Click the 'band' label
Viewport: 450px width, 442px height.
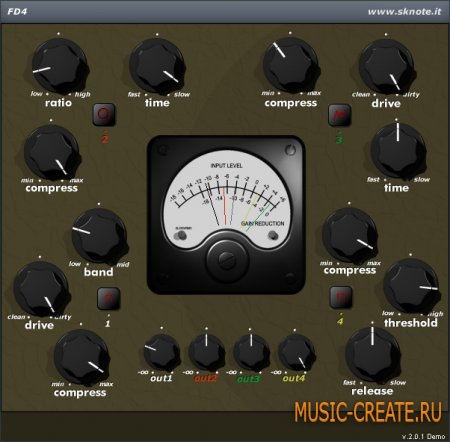coord(98,272)
